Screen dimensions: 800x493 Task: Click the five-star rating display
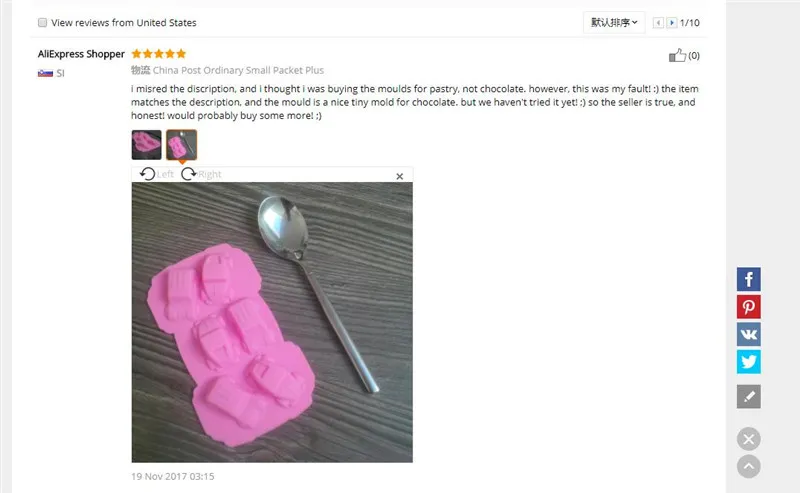click(x=159, y=54)
